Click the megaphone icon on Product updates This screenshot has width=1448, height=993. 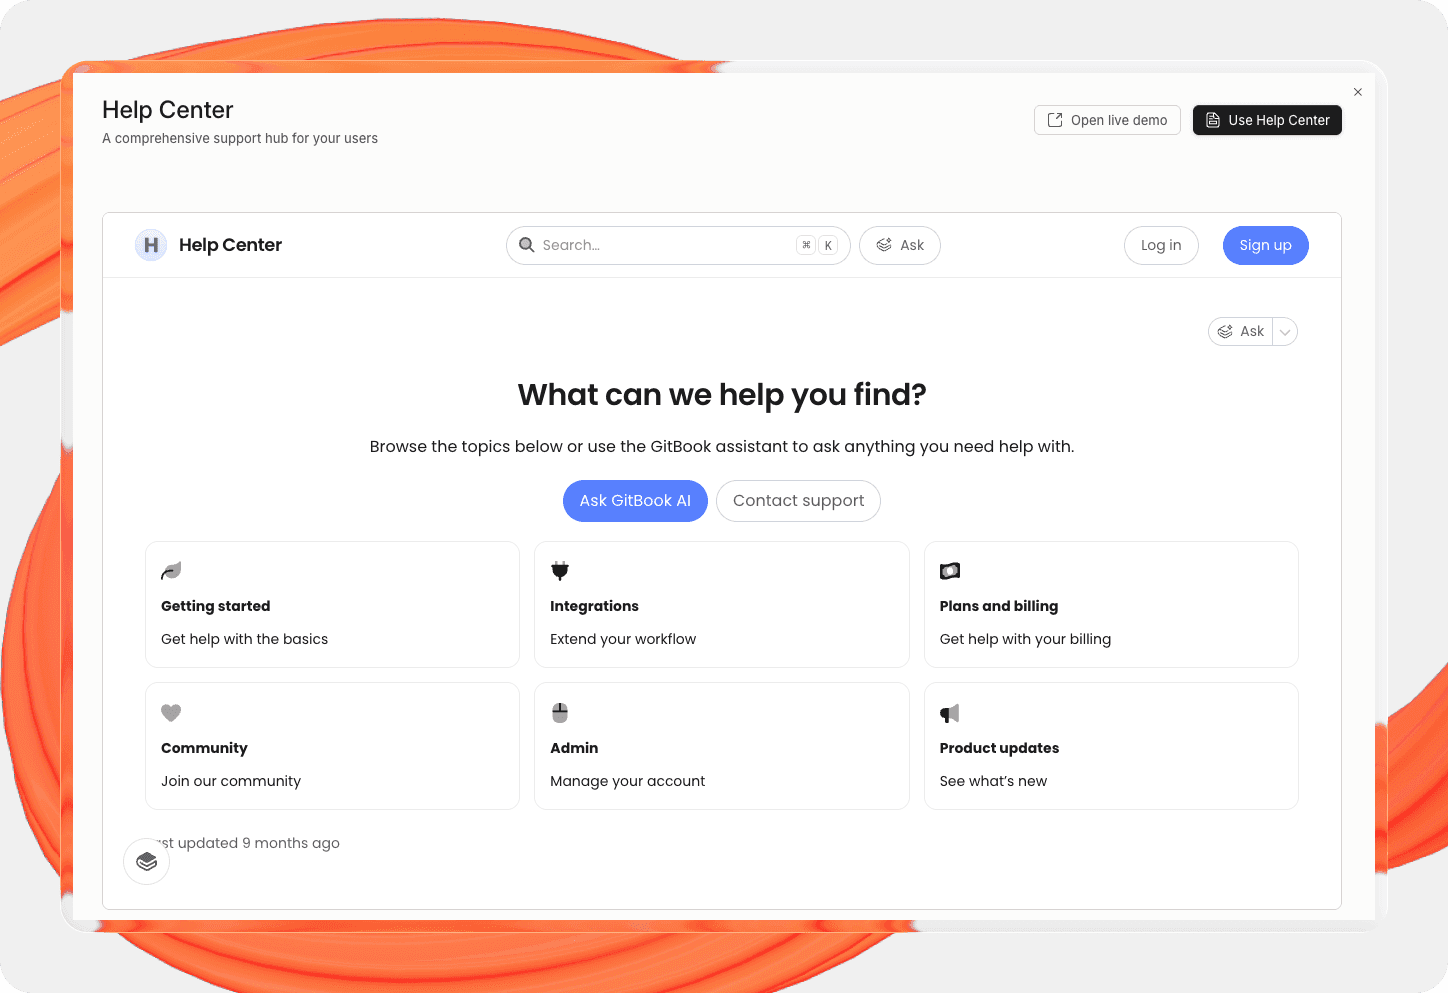(950, 713)
